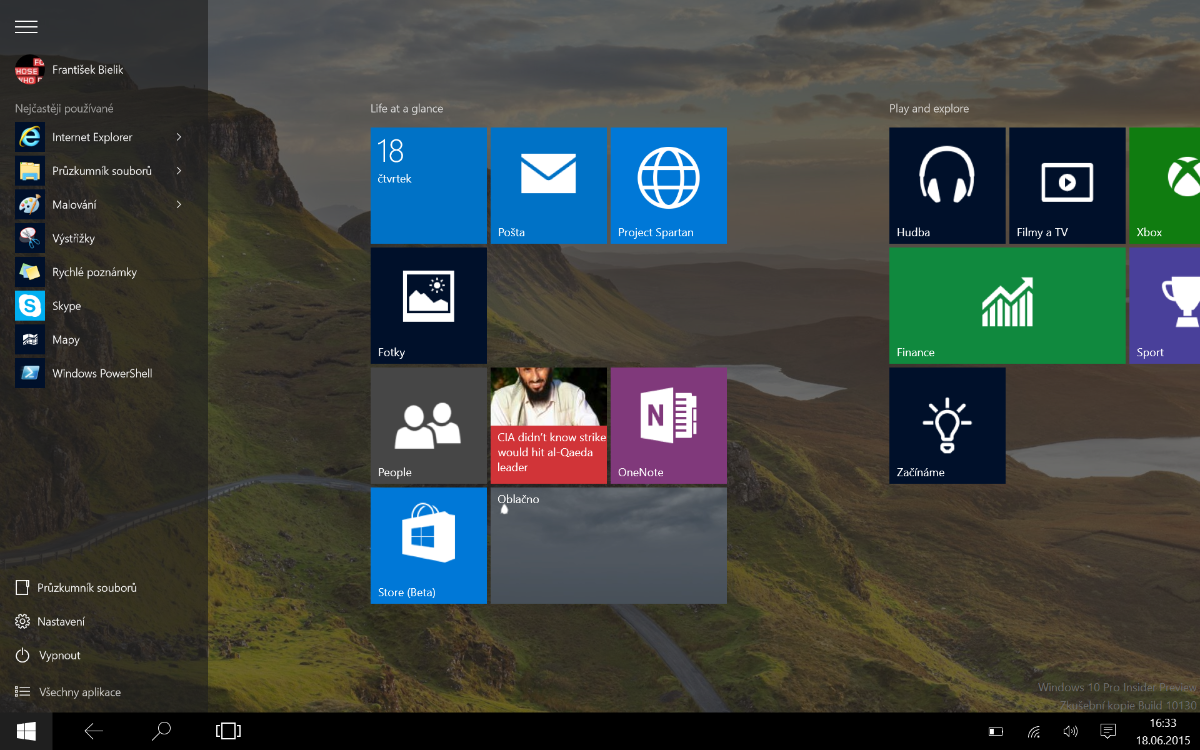
Task: Click the Vypnout power button
Action: pos(59,655)
